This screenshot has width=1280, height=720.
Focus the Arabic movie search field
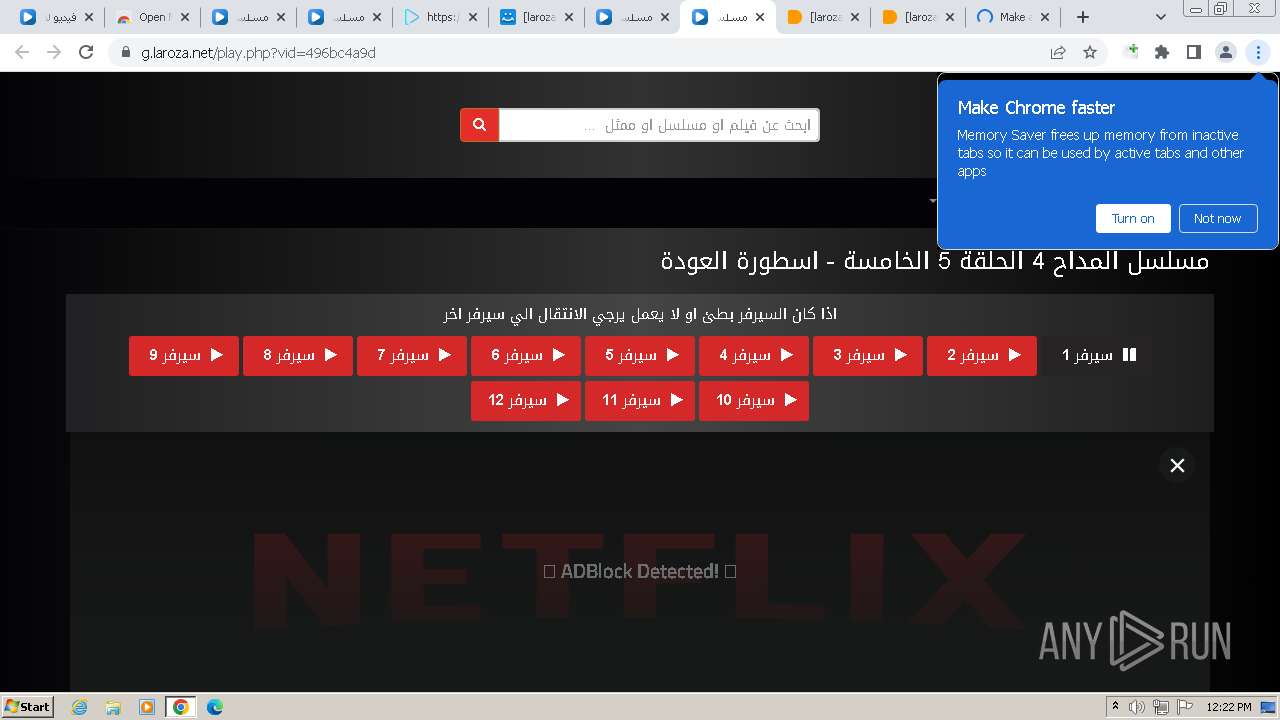[659, 125]
